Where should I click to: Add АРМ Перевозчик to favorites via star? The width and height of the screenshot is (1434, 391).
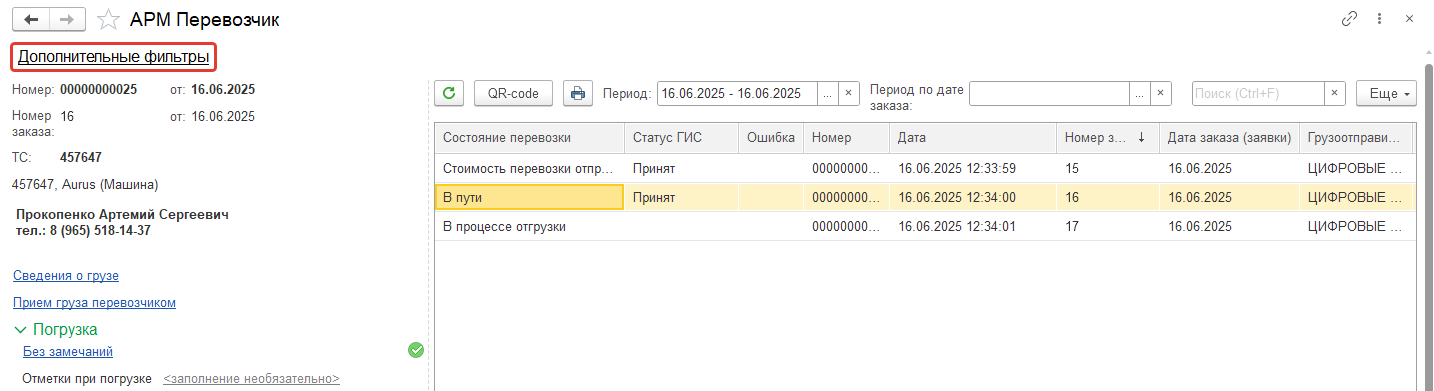point(108,19)
